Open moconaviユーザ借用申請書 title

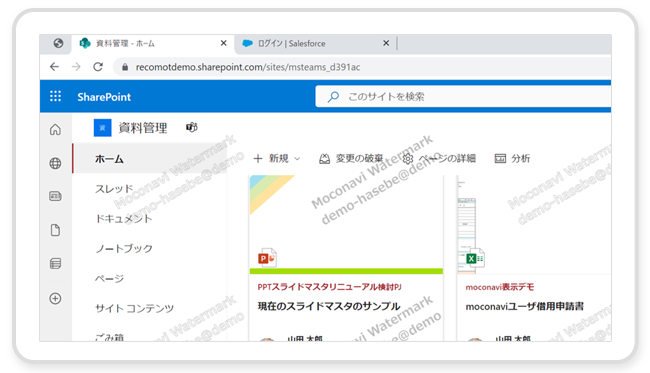coord(524,306)
